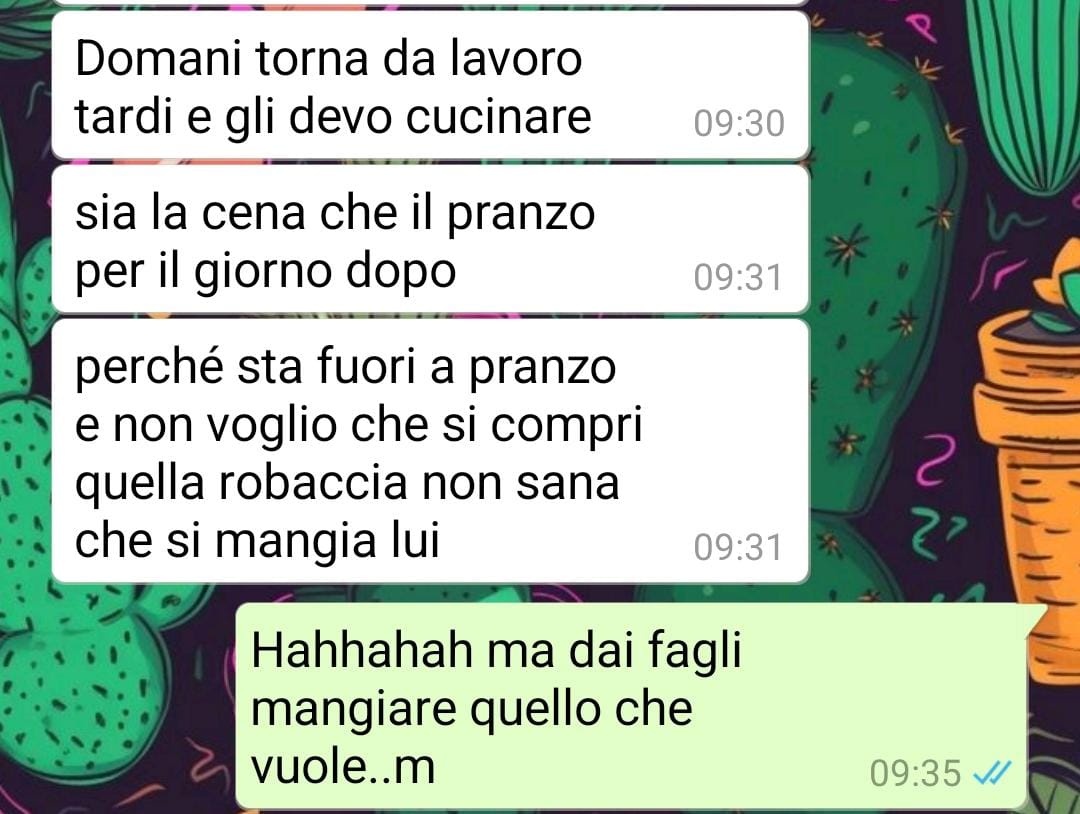Click the 09:30 timestamp
The width and height of the screenshot is (1080, 814).
pyautogui.click(x=739, y=124)
